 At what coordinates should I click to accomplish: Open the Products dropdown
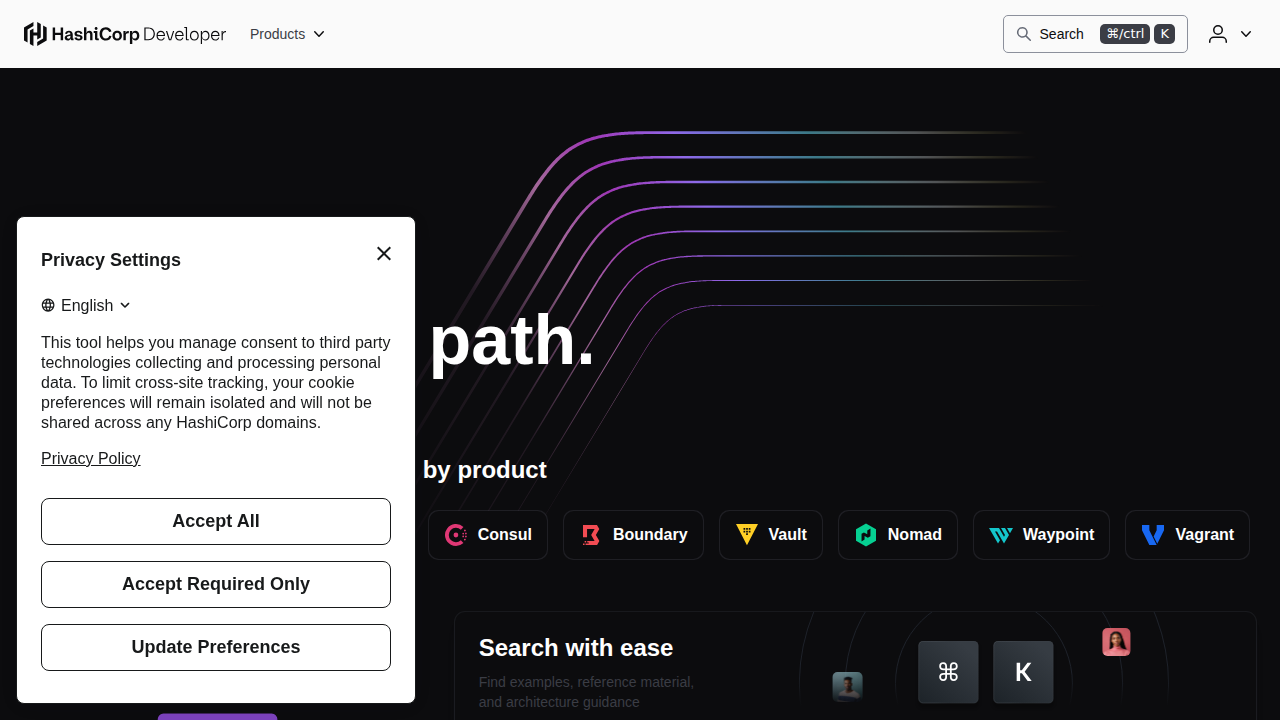[x=287, y=34]
